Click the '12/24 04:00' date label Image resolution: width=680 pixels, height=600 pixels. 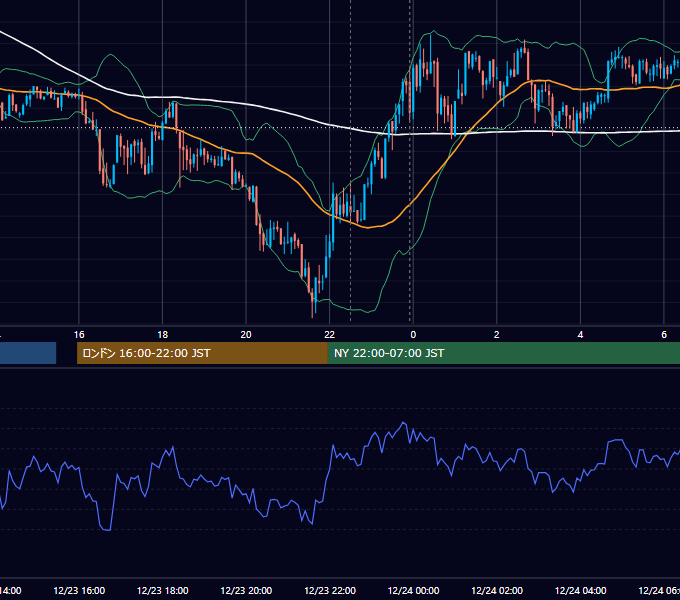click(581, 590)
